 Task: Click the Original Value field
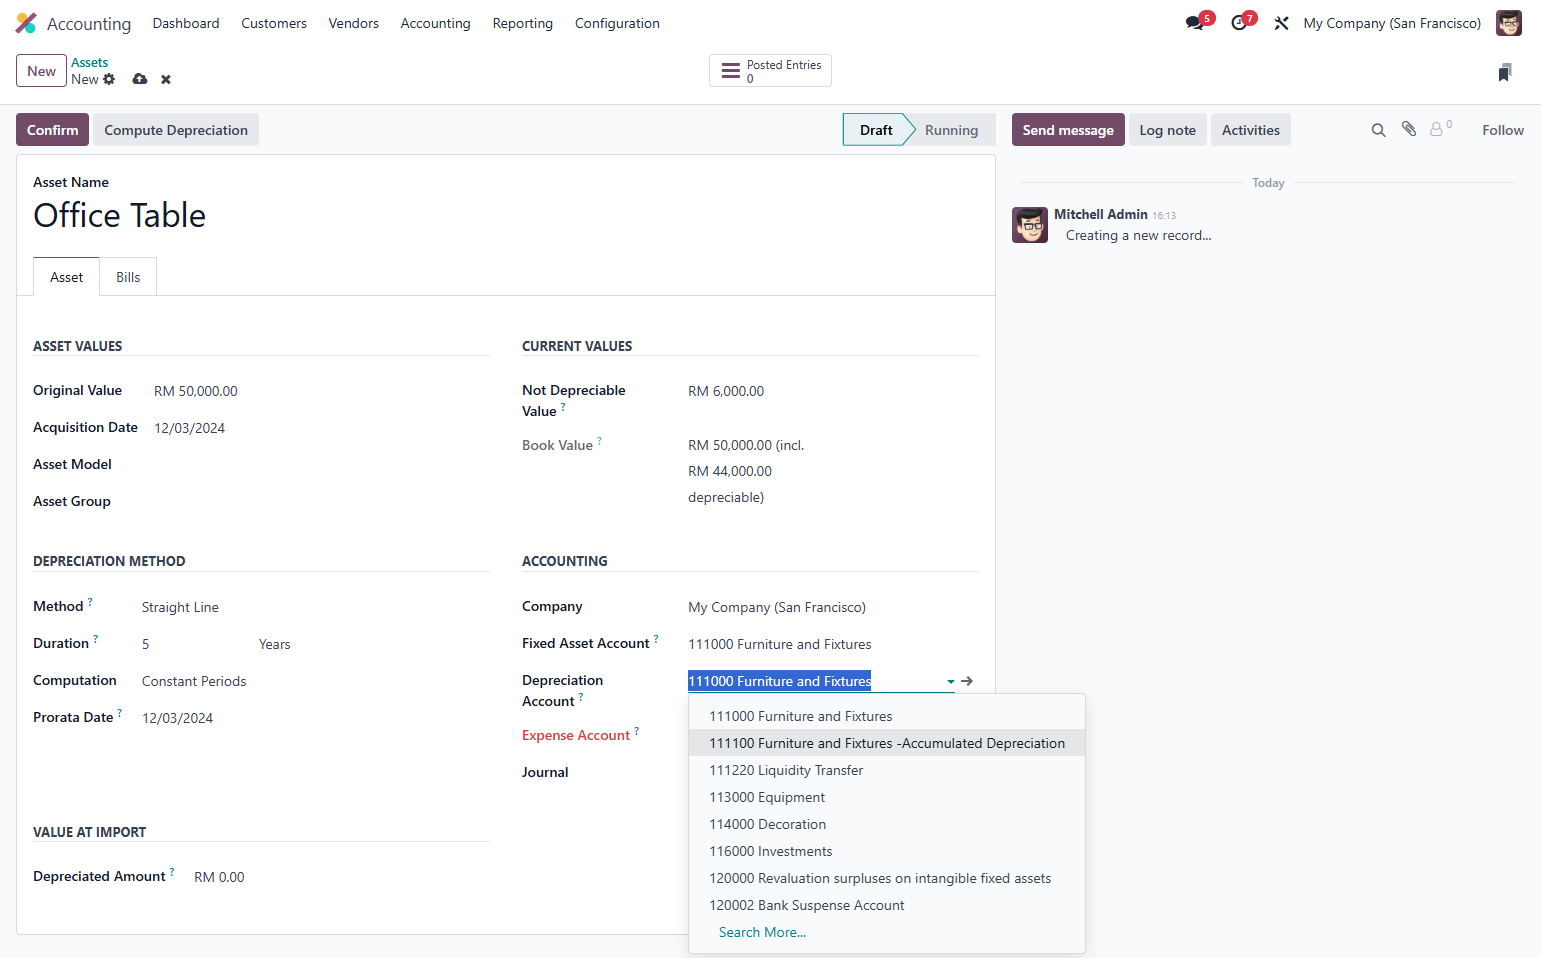click(x=321, y=391)
